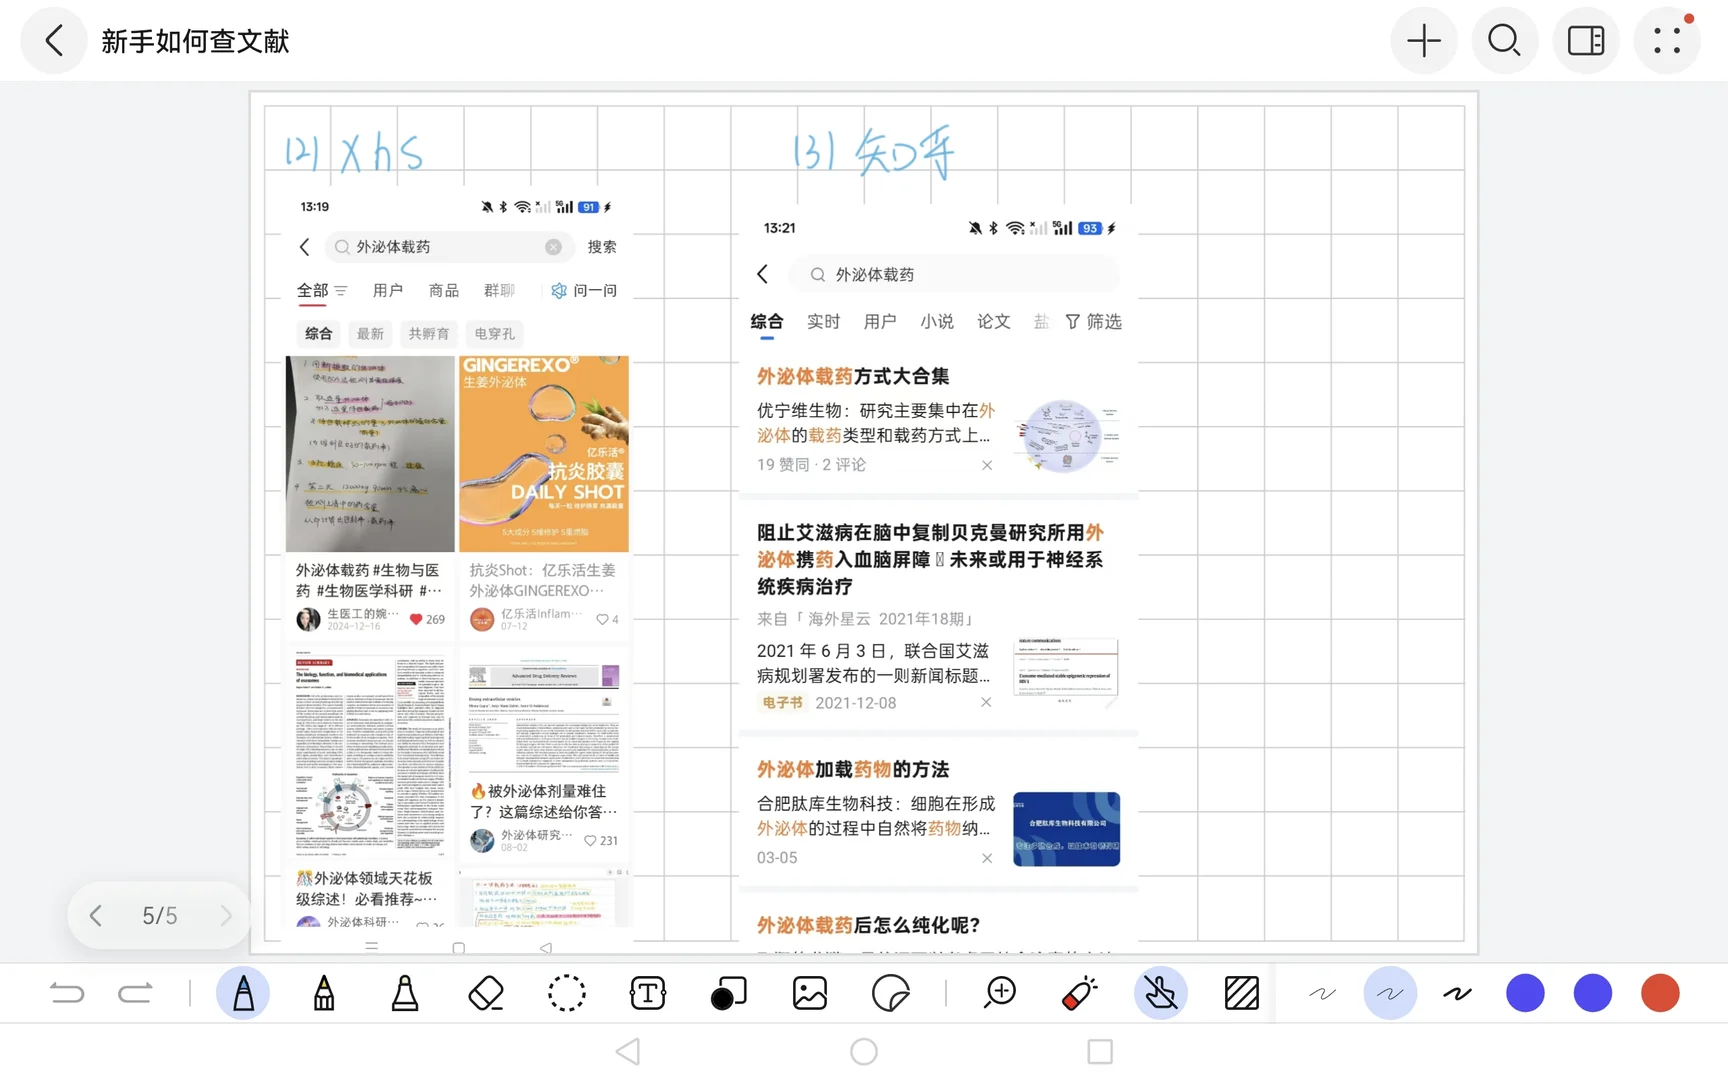
Task: Like the post with 269 hearts
Action: (x=416, y=619)
